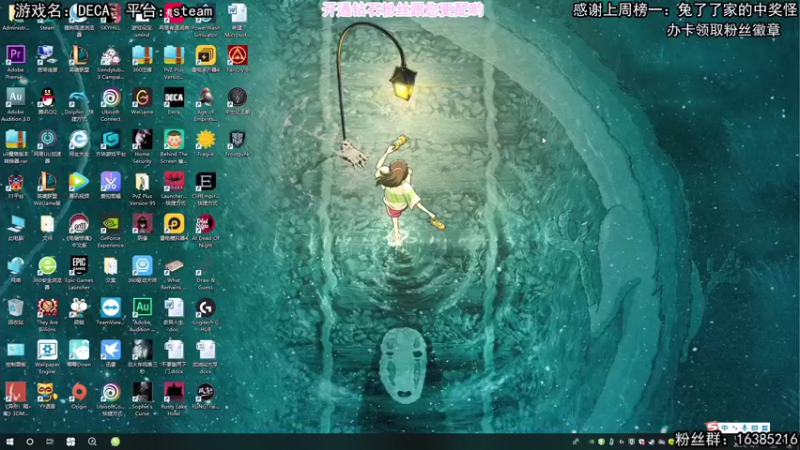The height and width of the screenshot is (450, 800).
Task: Open Adobe Premiere shortcut
Action: click(x=15, y=61)
